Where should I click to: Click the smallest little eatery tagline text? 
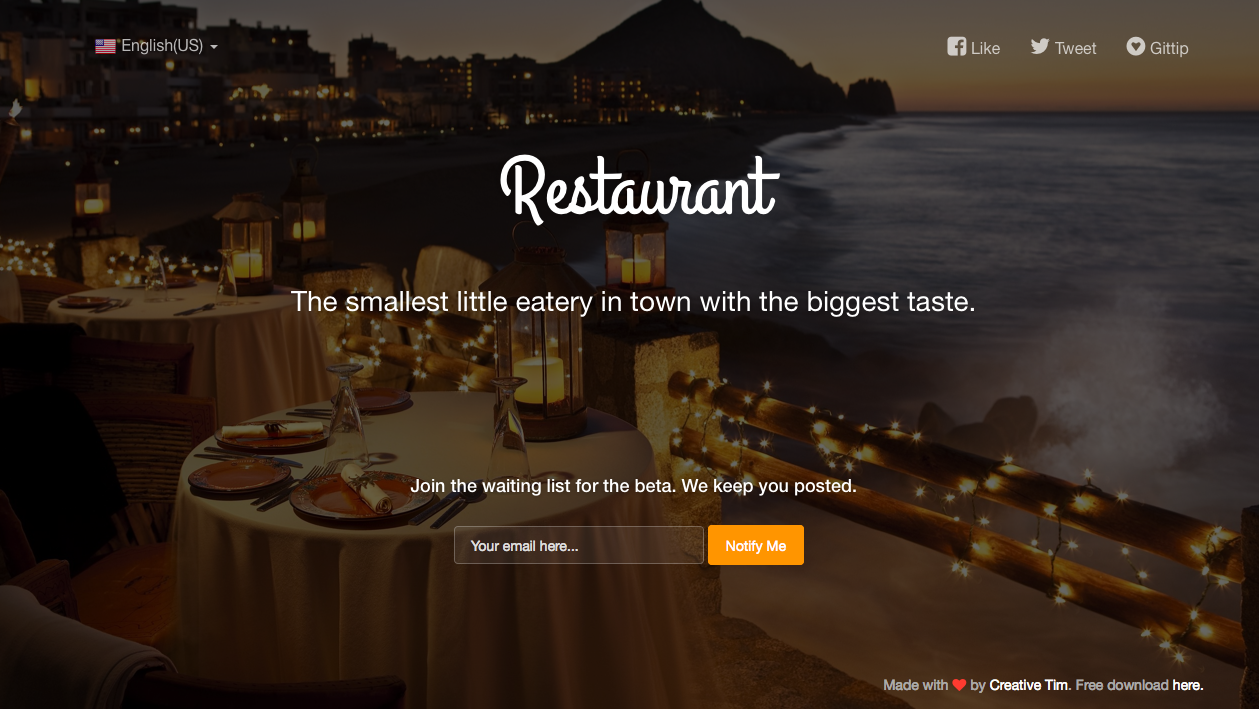pos(633,301)
